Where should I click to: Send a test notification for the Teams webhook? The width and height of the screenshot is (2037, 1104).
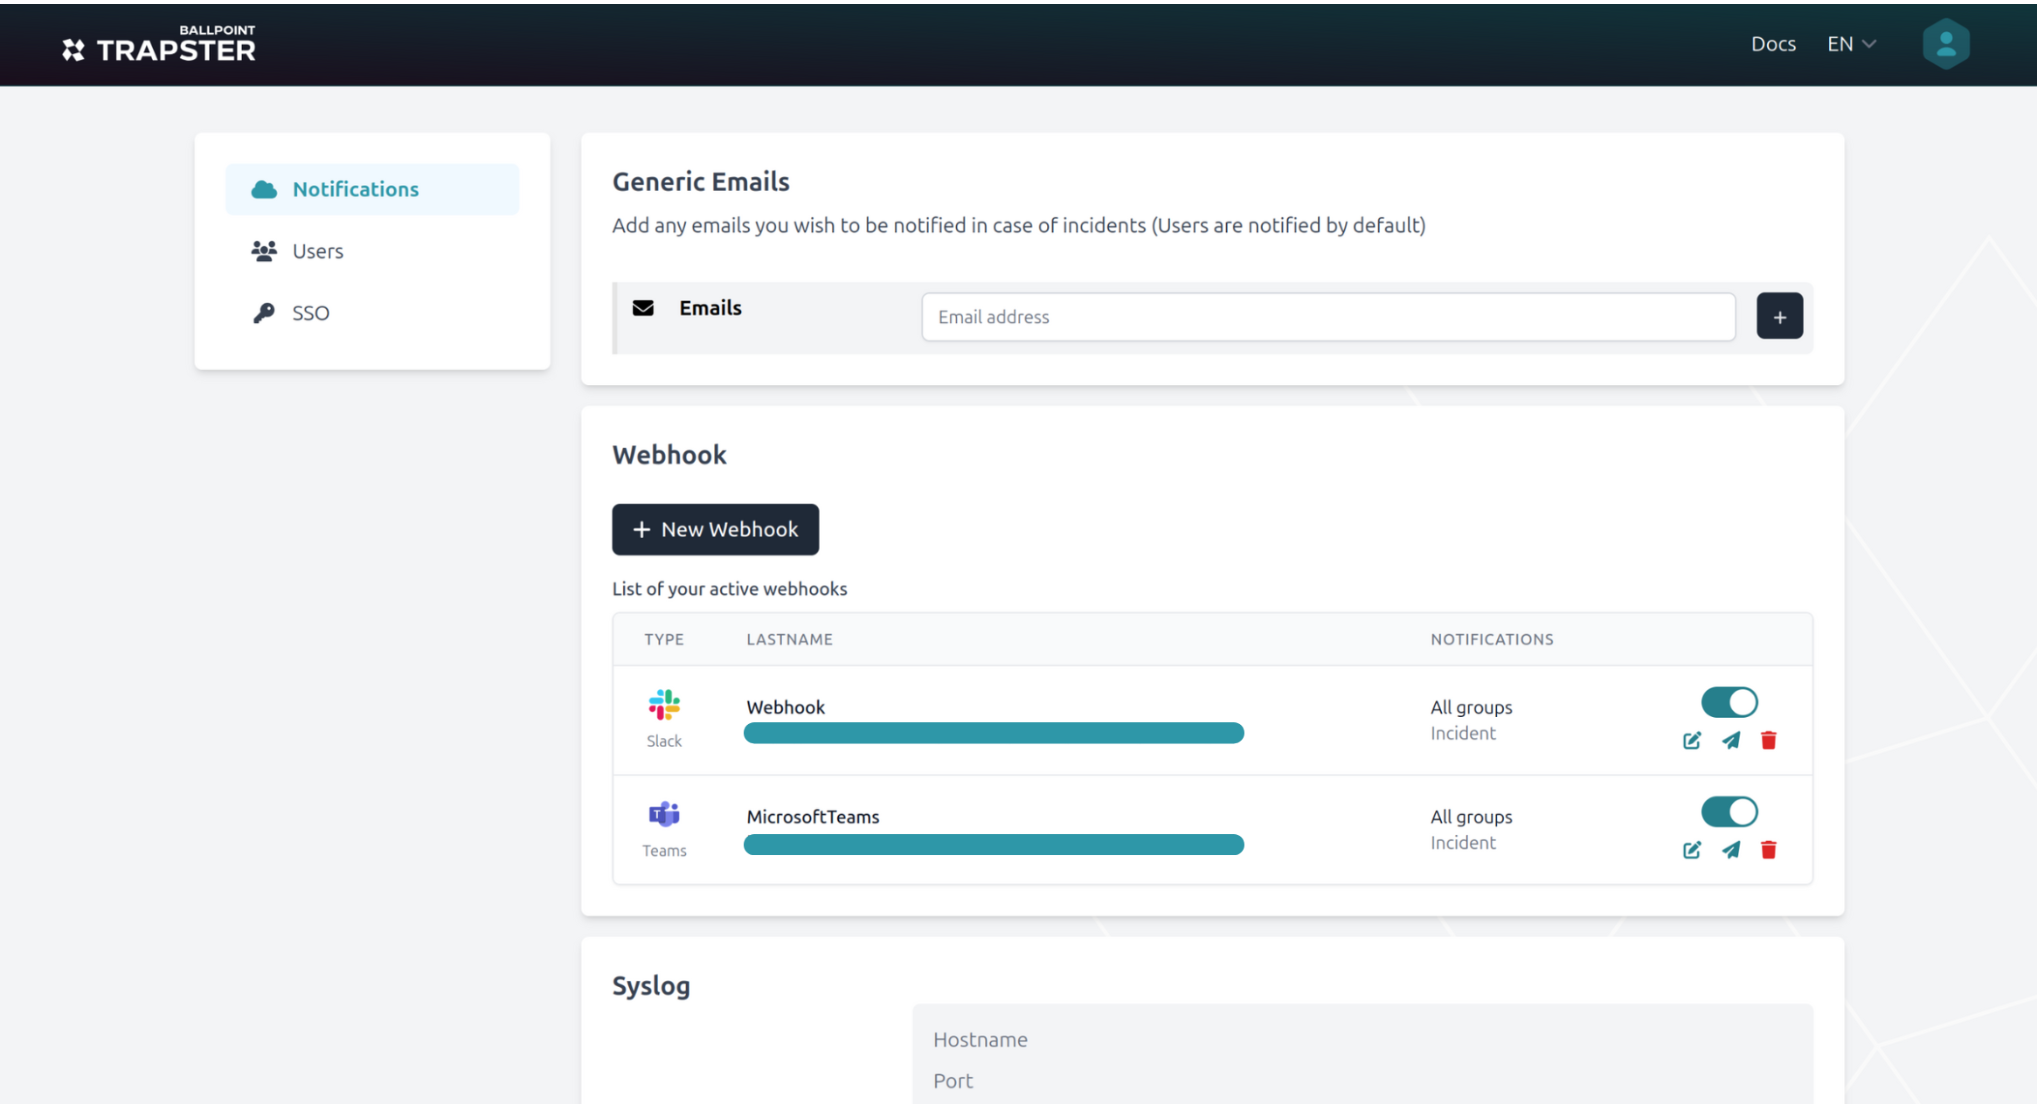point(1731,849)
